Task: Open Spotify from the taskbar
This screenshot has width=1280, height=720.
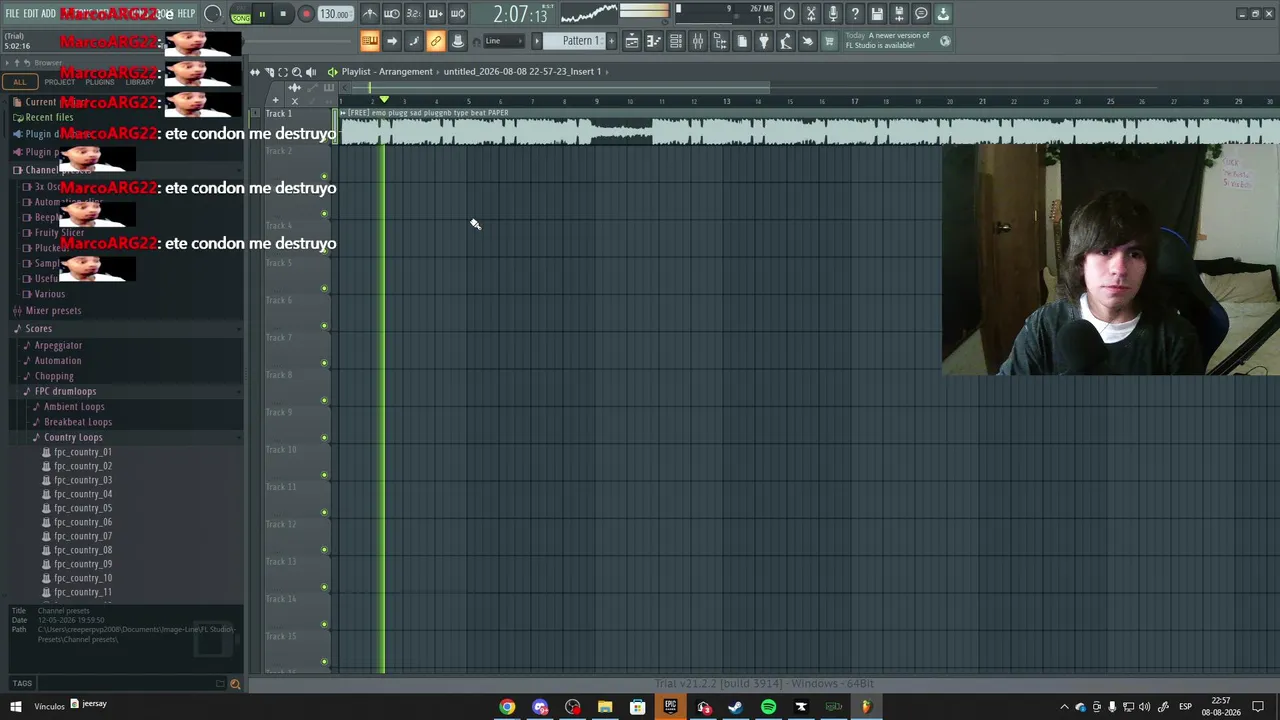Action: [x=768, y=708]
